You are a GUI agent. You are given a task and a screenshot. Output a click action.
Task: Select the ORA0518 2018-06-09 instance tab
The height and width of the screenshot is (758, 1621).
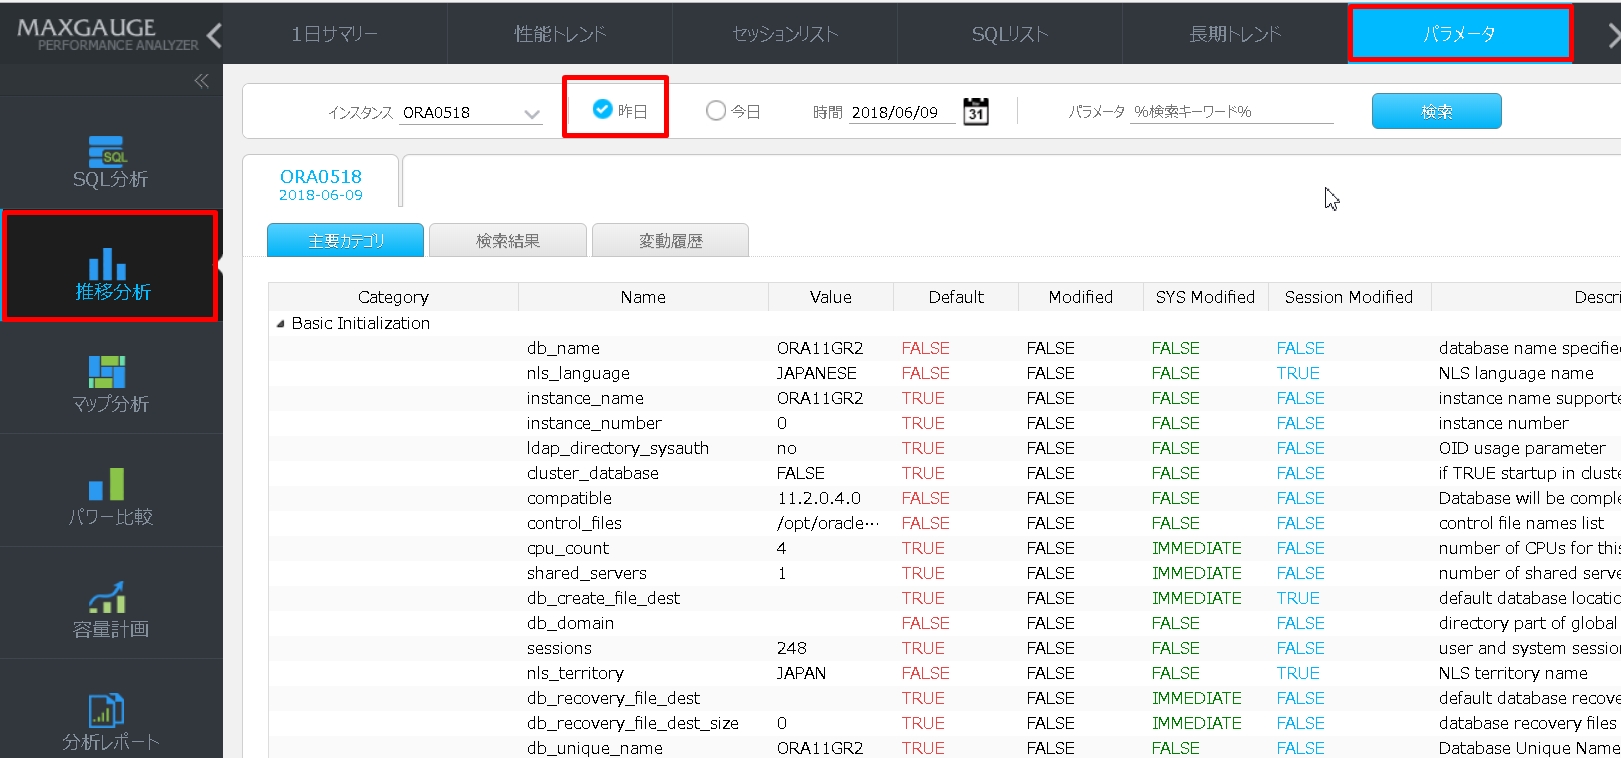tap(321, 184)
